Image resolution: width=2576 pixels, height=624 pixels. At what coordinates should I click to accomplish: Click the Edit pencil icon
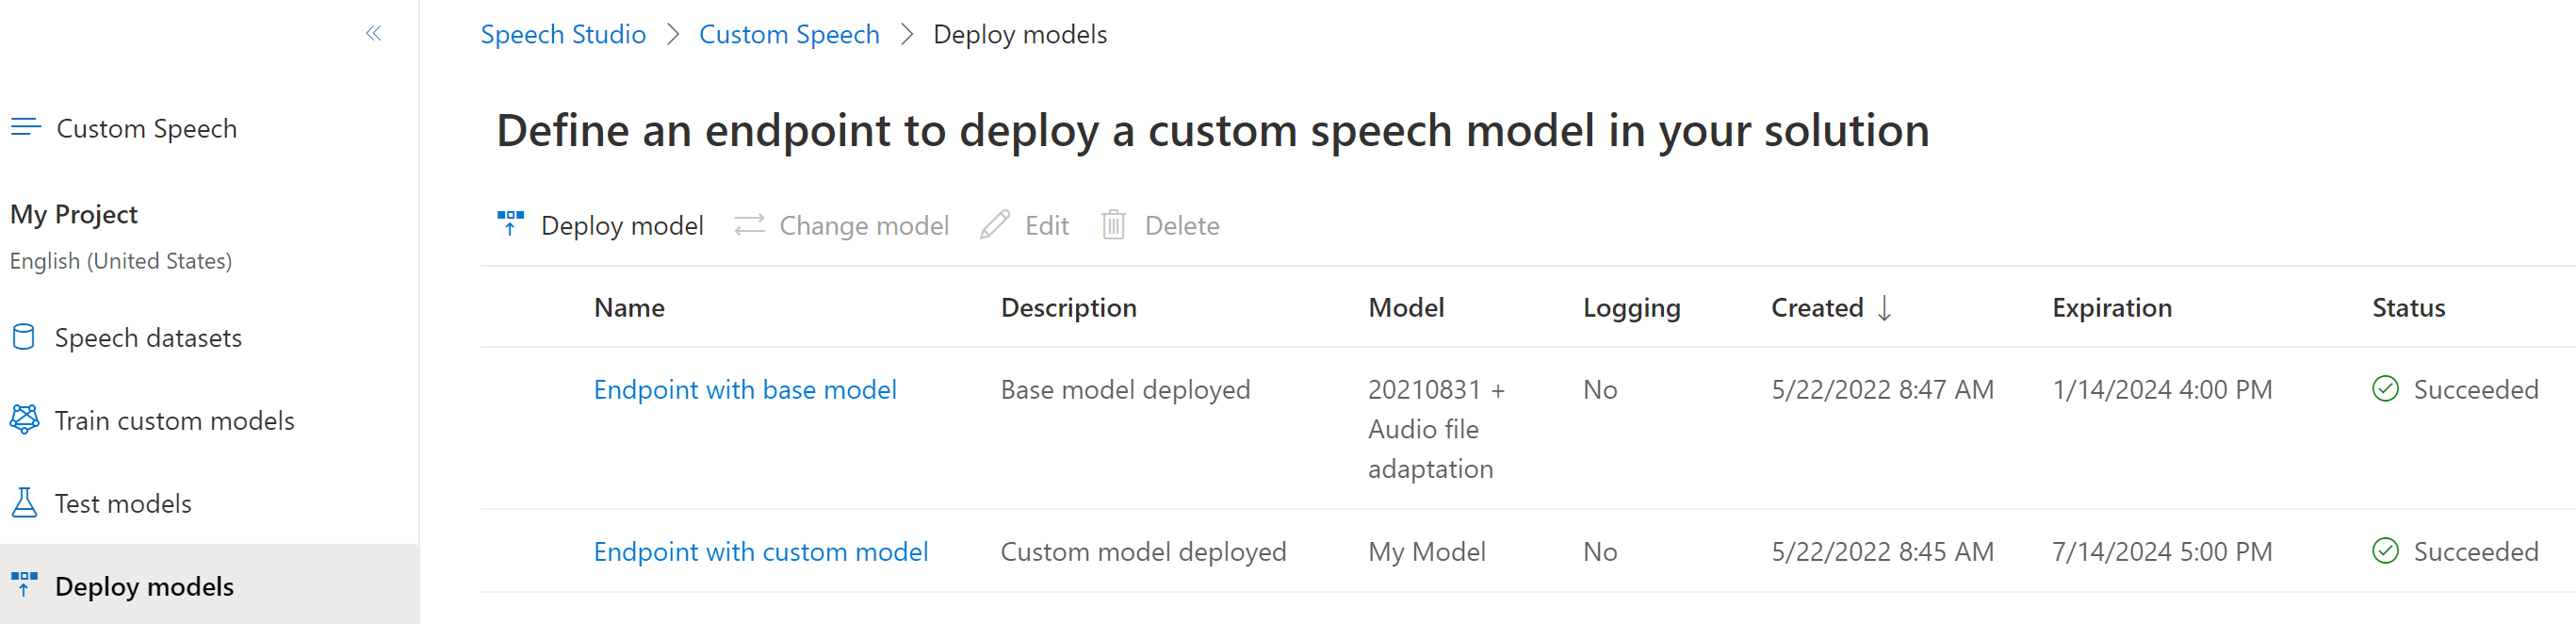(x=994, y=225)
